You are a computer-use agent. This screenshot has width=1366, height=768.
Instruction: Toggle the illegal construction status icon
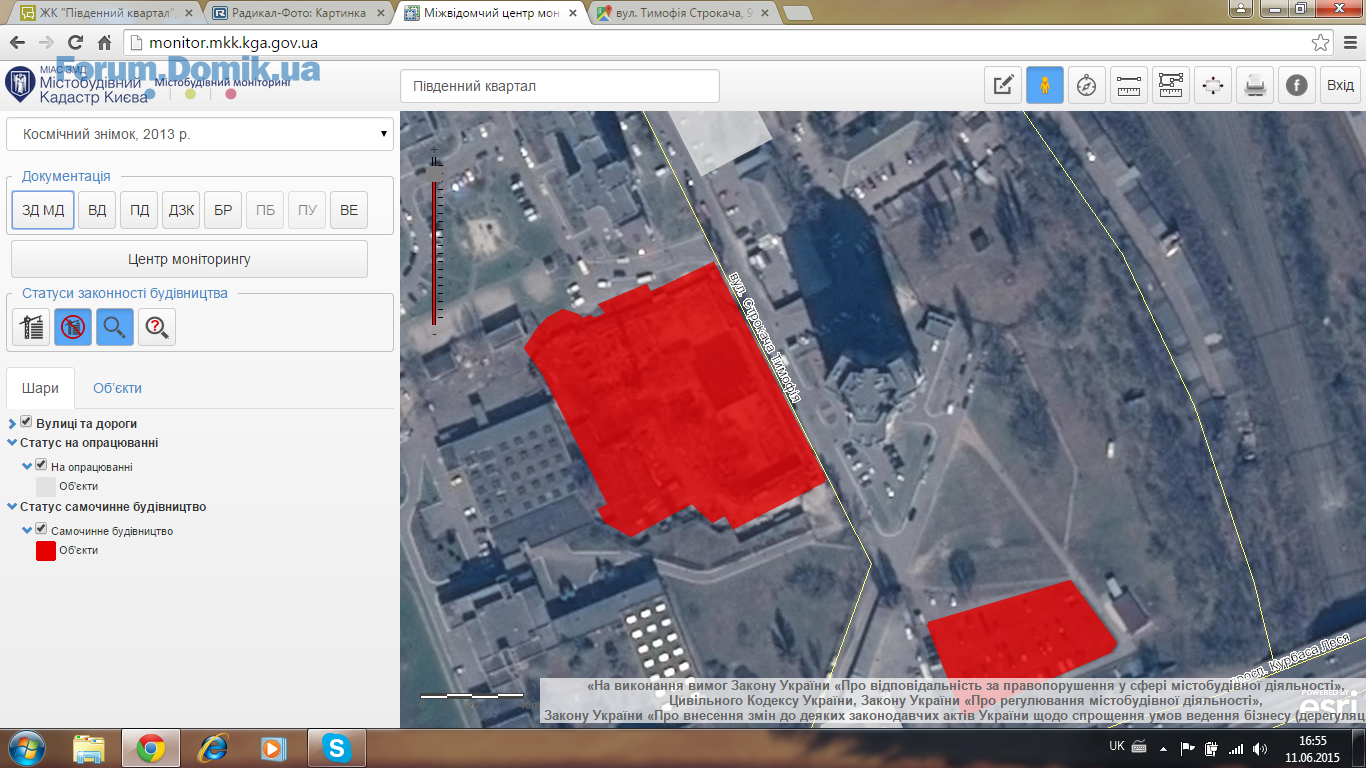(x=73, y=327)
